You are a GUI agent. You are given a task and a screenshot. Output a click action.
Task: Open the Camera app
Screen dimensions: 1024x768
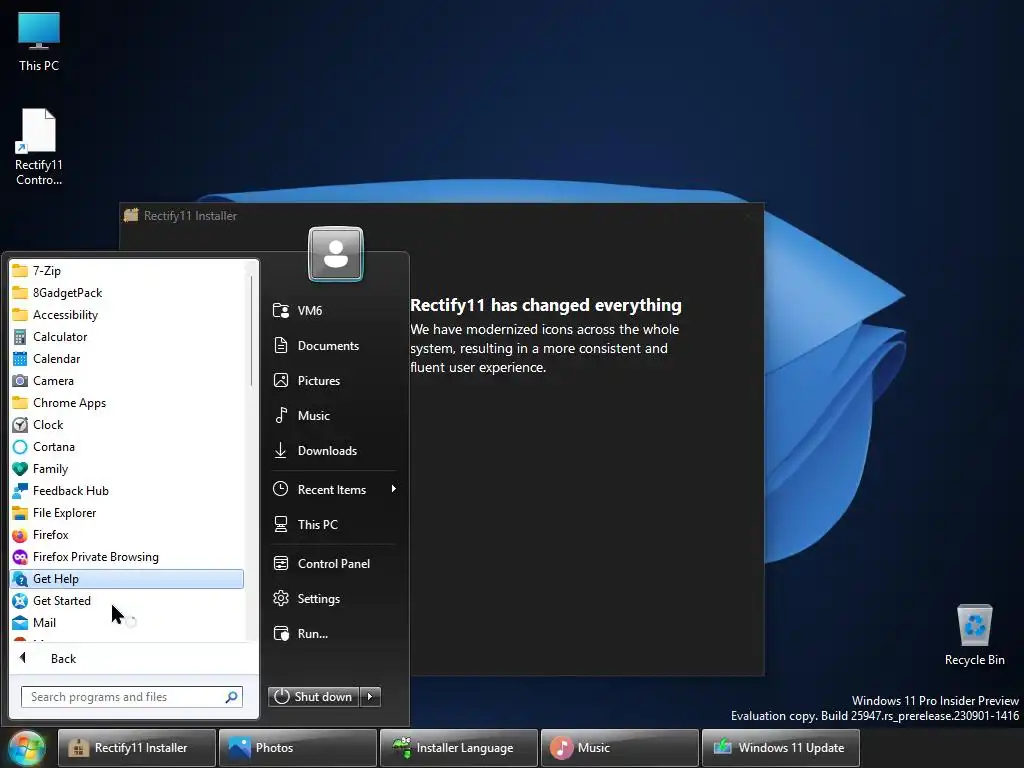127,381
